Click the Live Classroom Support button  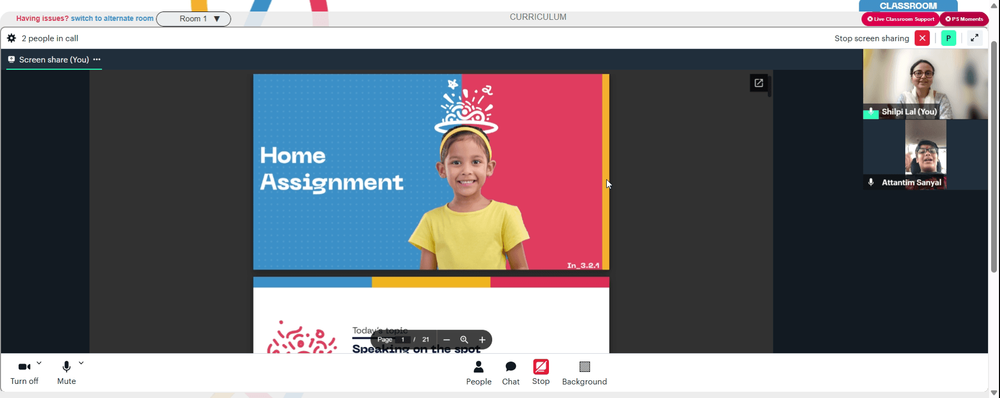tap(900, 19)
